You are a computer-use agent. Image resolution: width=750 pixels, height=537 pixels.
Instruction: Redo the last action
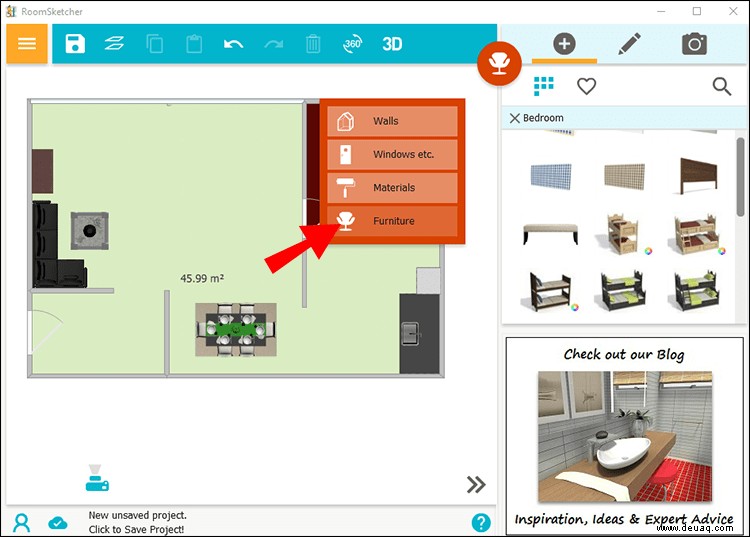[273, 44]
